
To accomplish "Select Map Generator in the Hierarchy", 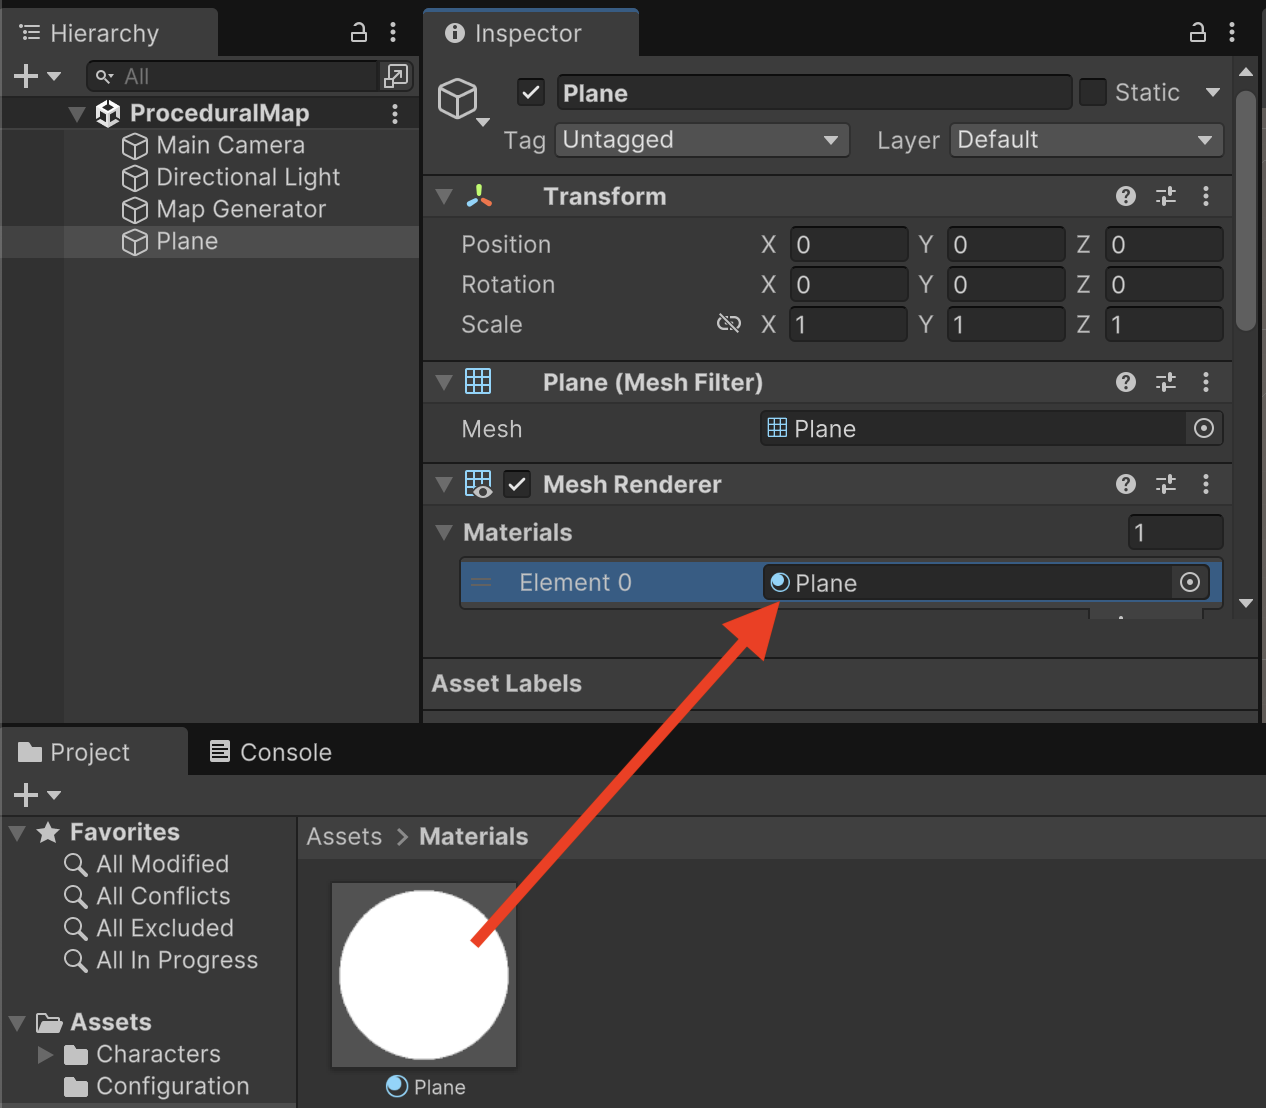I will (240, 209).
